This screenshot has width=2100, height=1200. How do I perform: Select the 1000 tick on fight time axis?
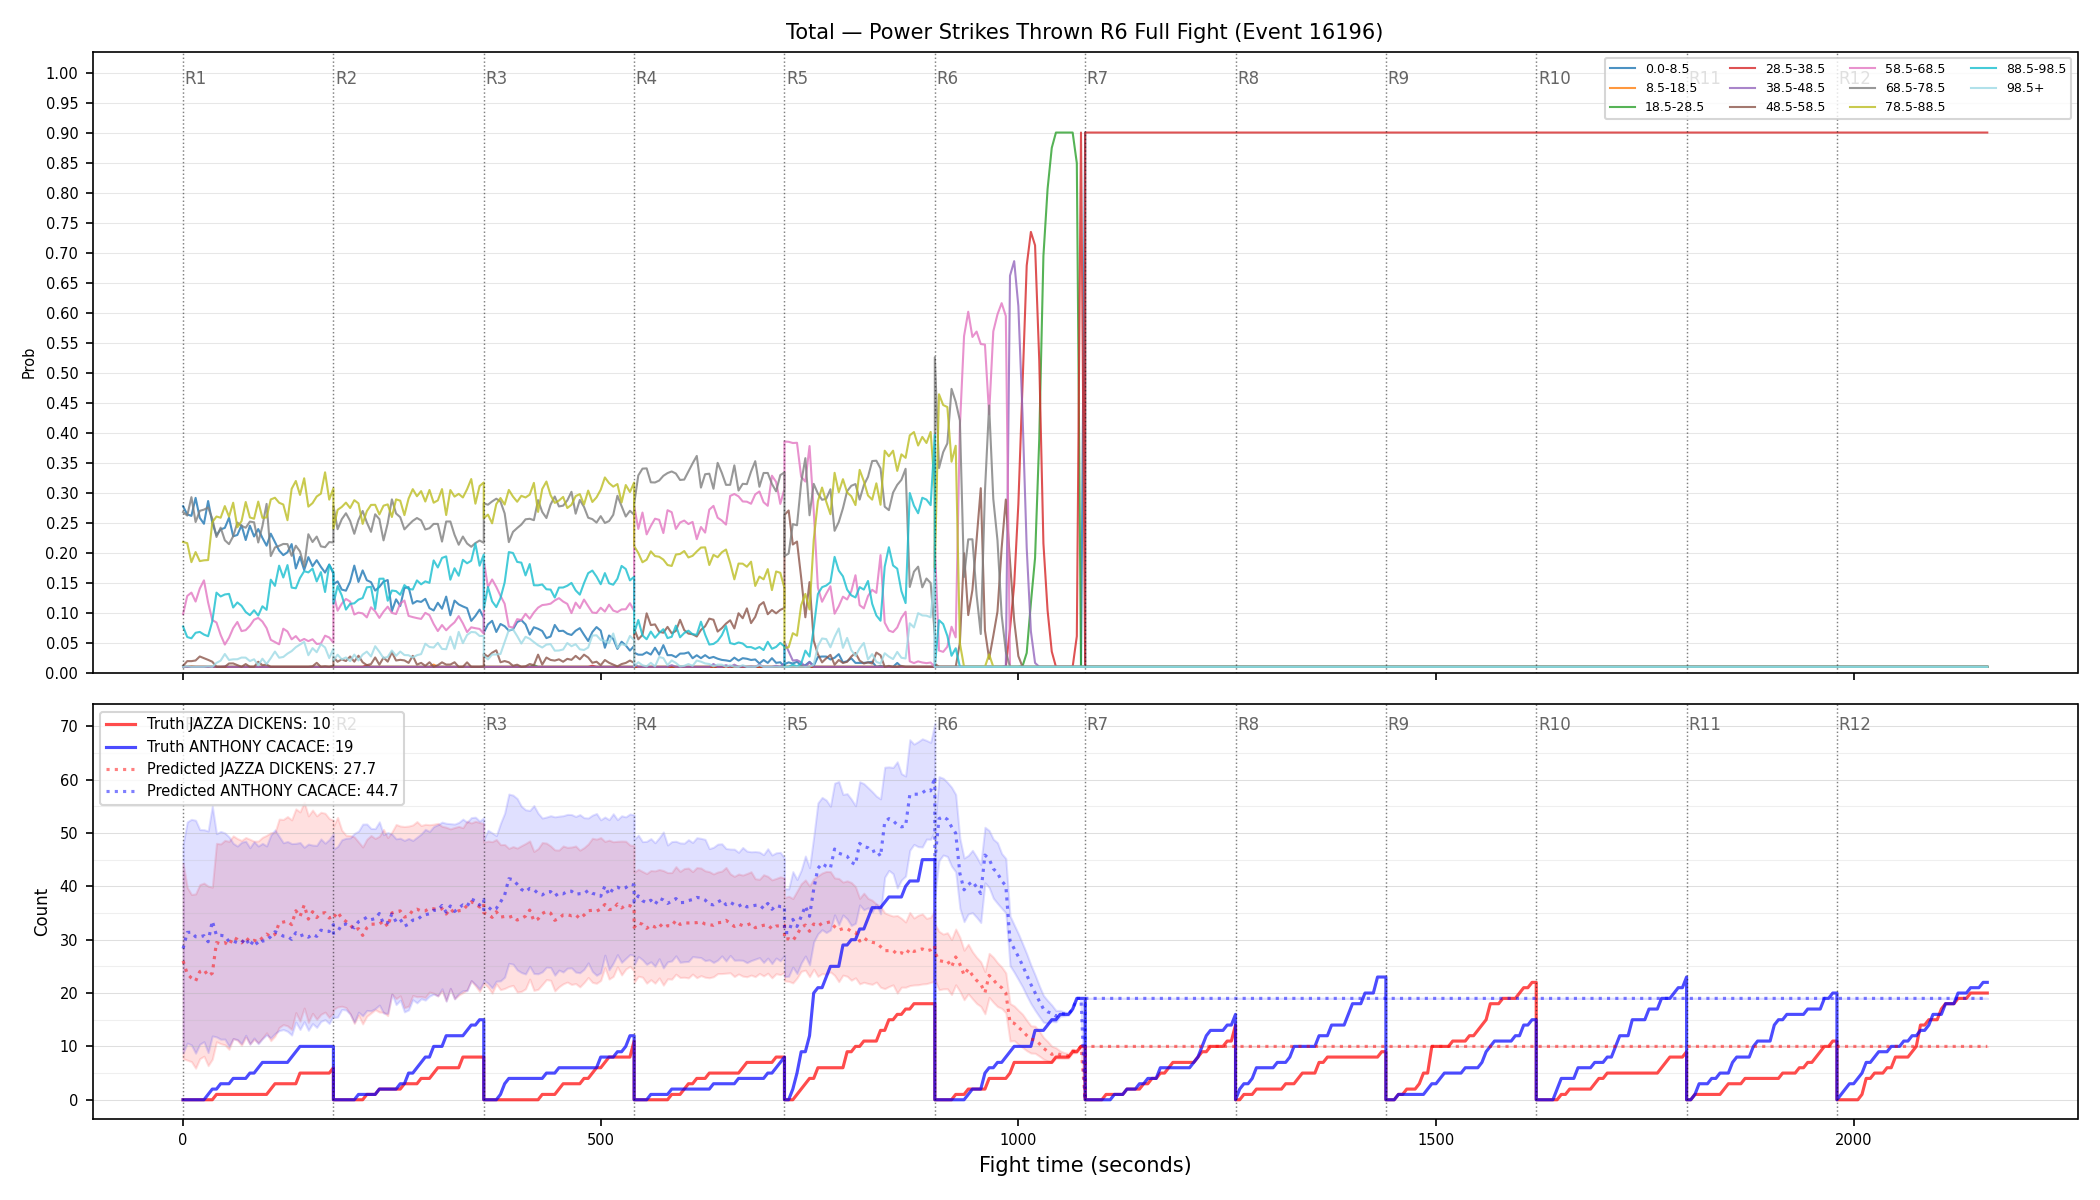click(1018, 1139)
